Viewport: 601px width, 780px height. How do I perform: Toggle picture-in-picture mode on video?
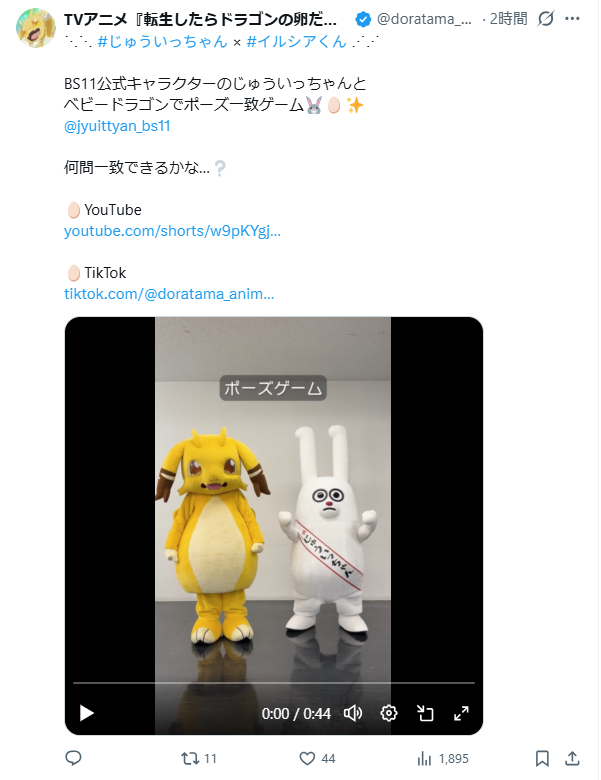click(x=425, y=713)
